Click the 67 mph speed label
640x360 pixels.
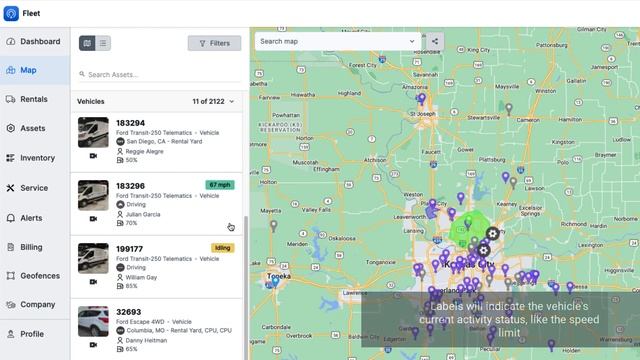220,185
